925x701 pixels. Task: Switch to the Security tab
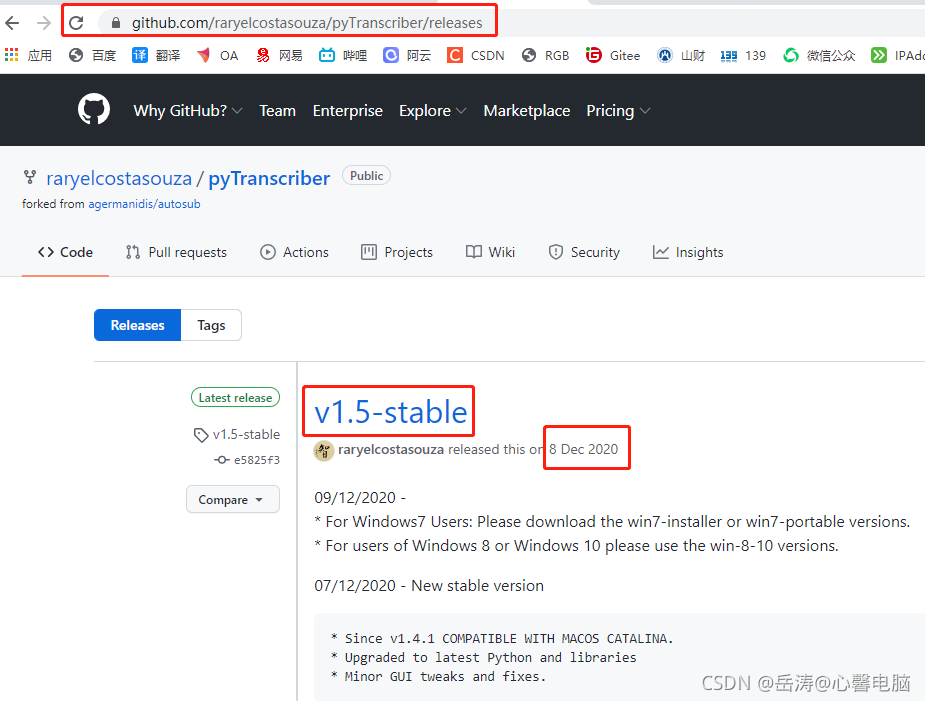click(584, 252)
